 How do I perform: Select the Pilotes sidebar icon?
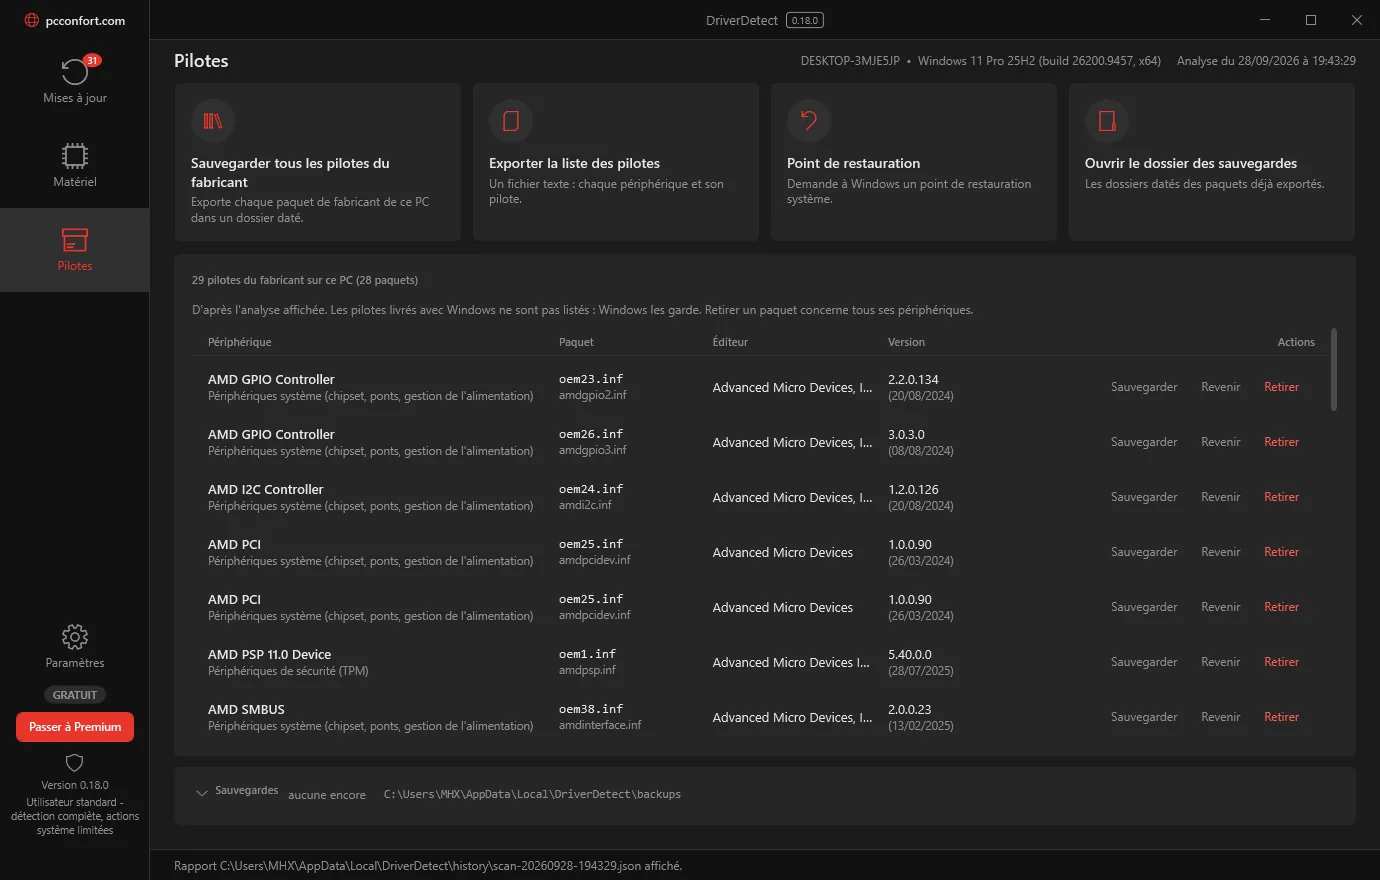coord(75,240)
